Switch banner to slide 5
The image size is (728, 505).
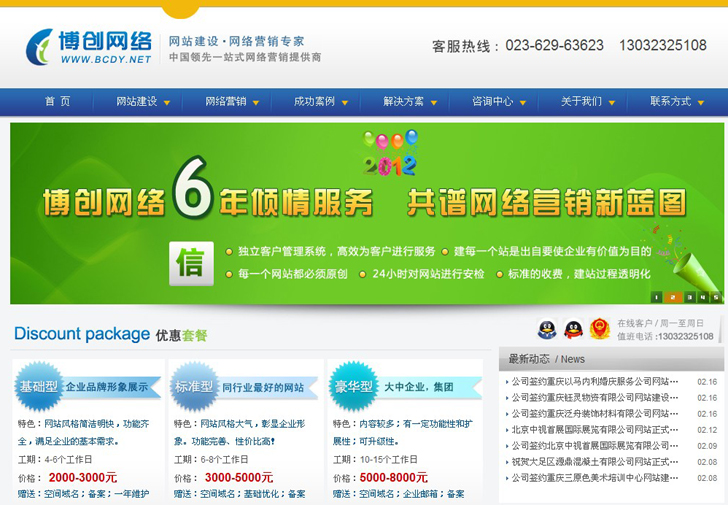click(717, 297)
